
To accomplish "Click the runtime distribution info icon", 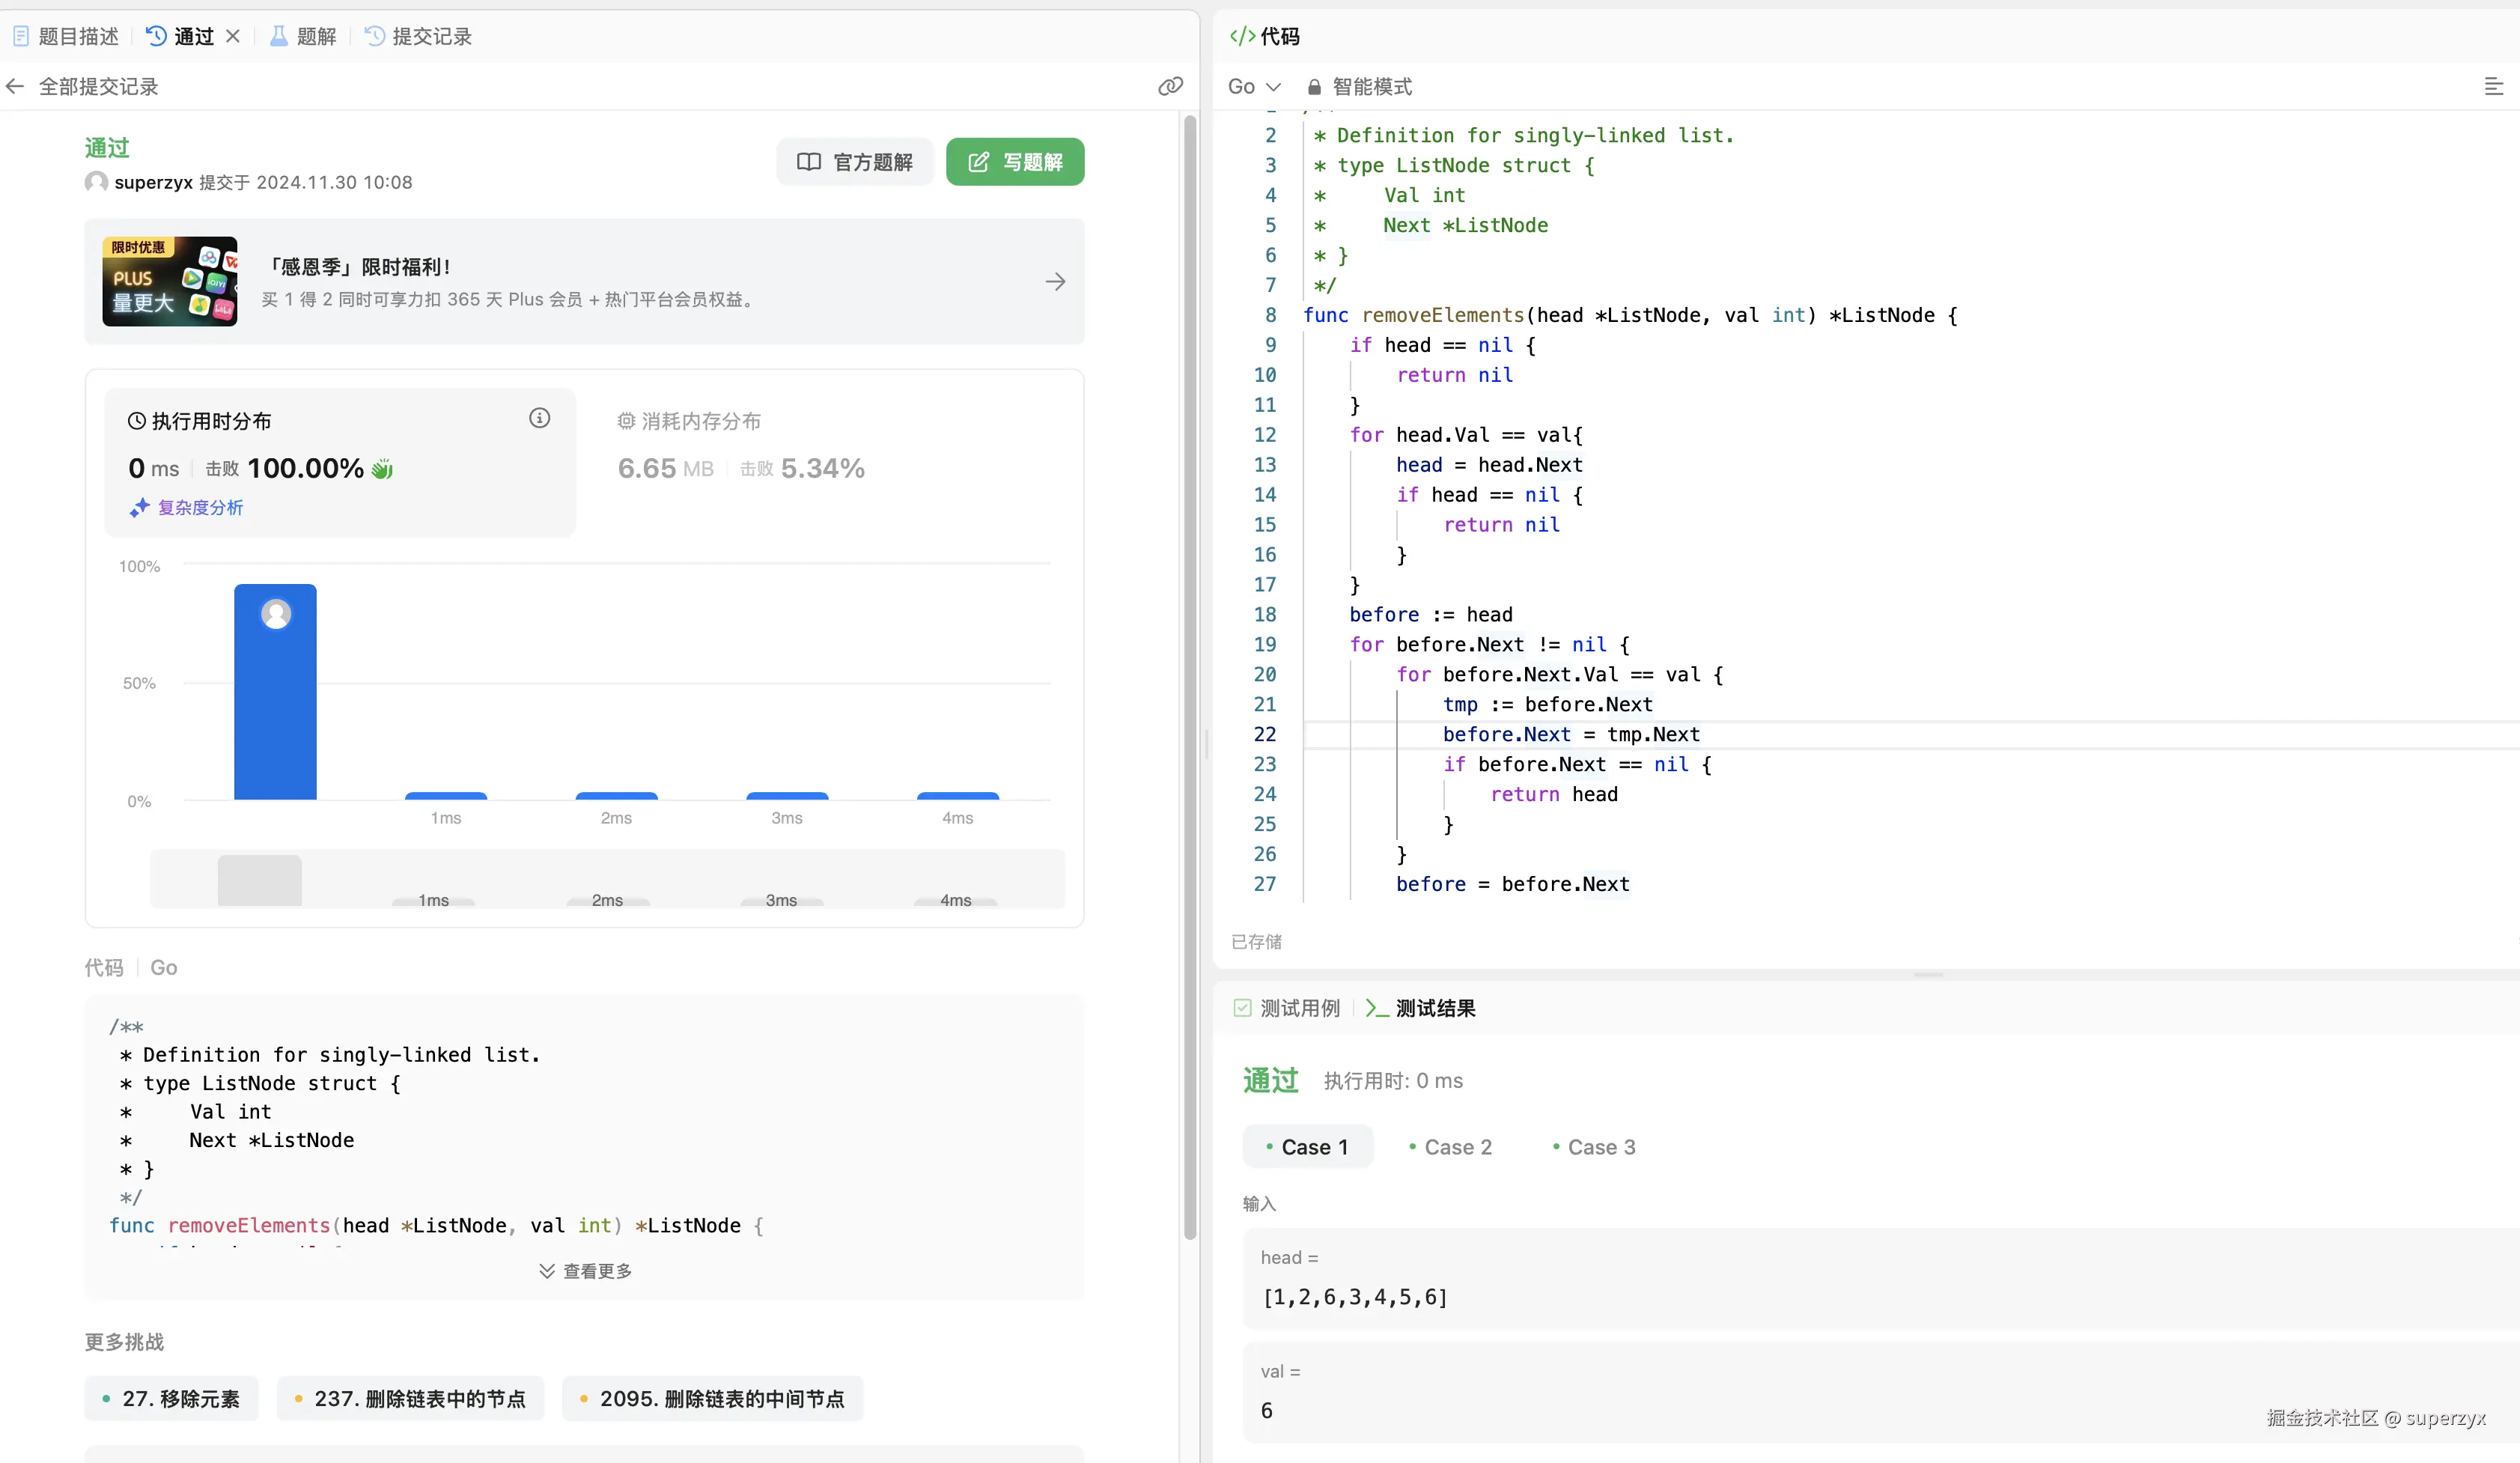I will (539, 418).
